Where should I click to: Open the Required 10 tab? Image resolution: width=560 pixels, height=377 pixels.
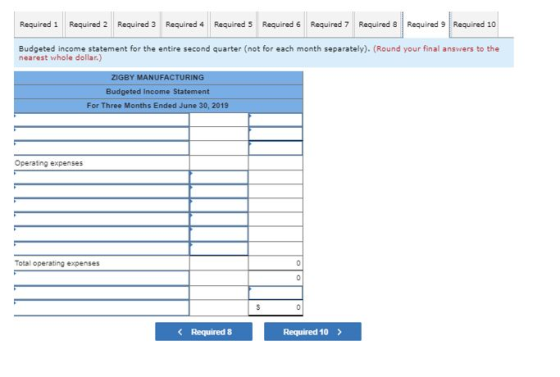pos(474,24)
